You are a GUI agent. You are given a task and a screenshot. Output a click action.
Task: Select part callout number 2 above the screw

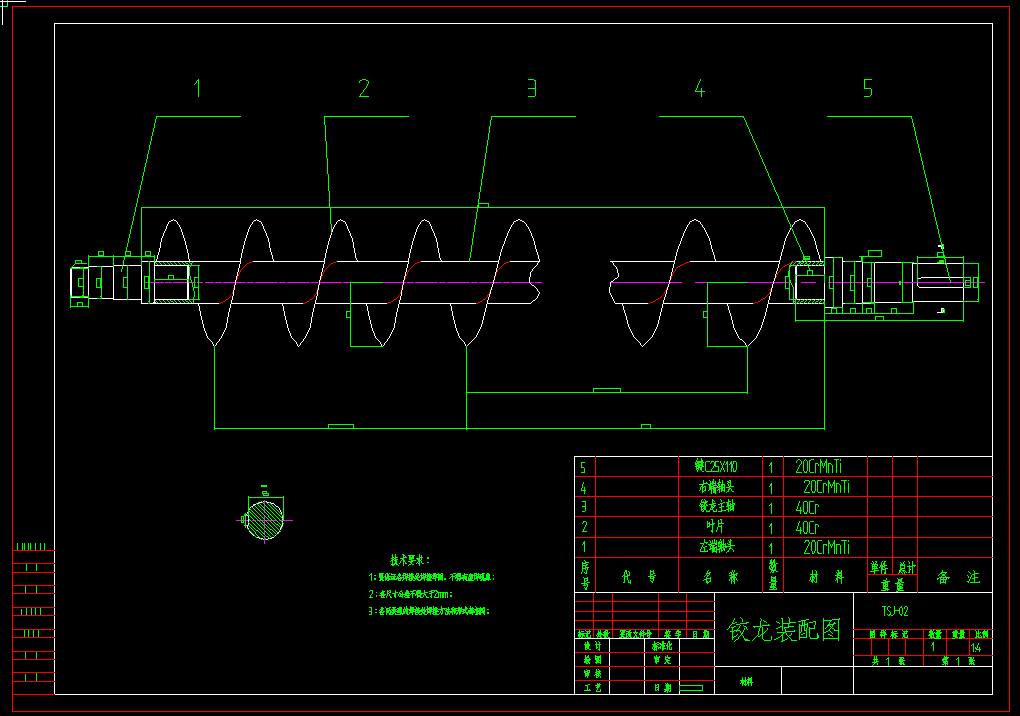(x=364, y=88)
